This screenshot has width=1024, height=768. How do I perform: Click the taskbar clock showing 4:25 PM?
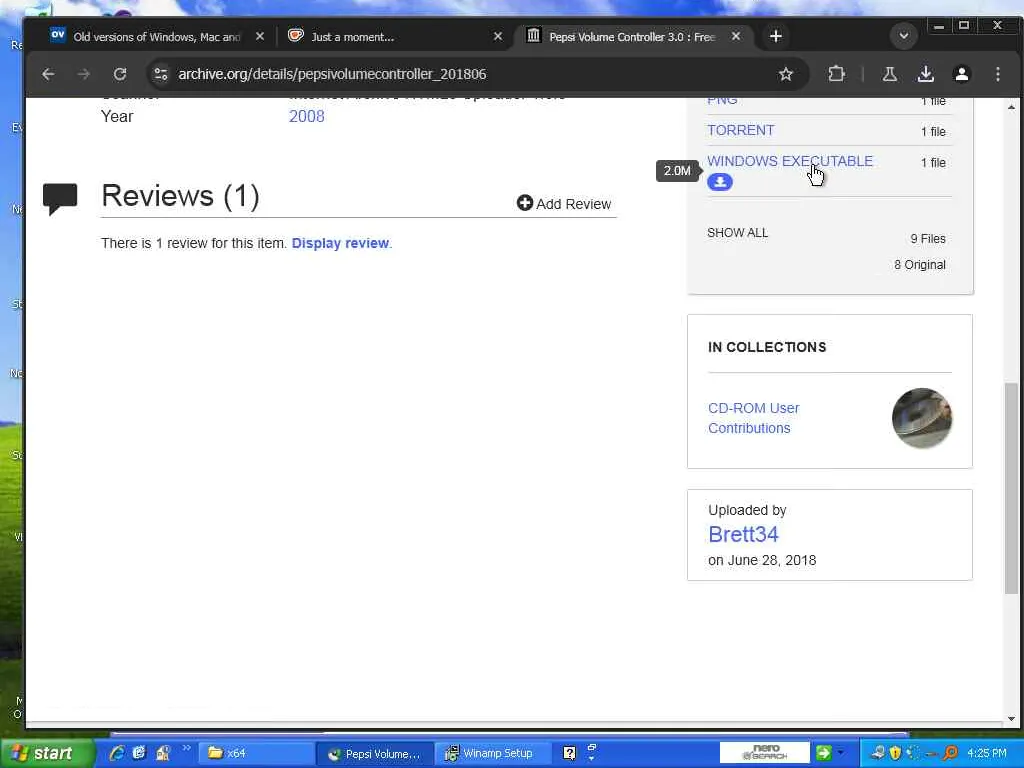coord(987,753)
